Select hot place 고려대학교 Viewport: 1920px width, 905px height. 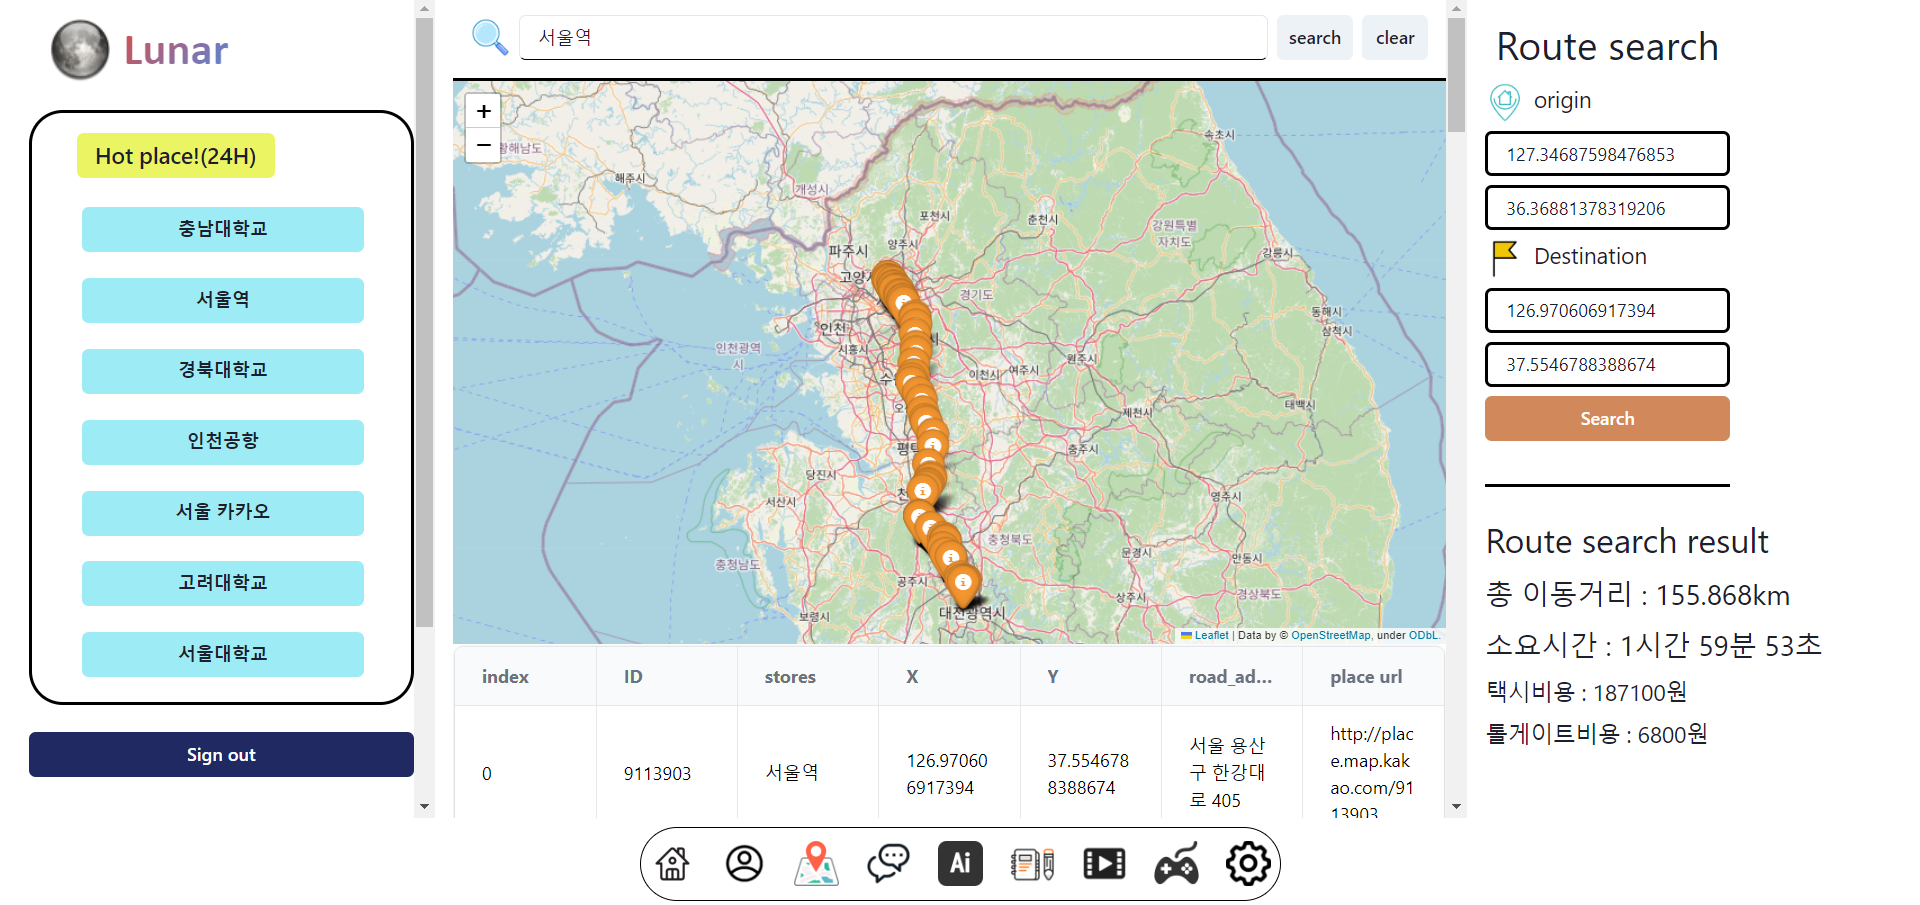click(x=223, y=583)
